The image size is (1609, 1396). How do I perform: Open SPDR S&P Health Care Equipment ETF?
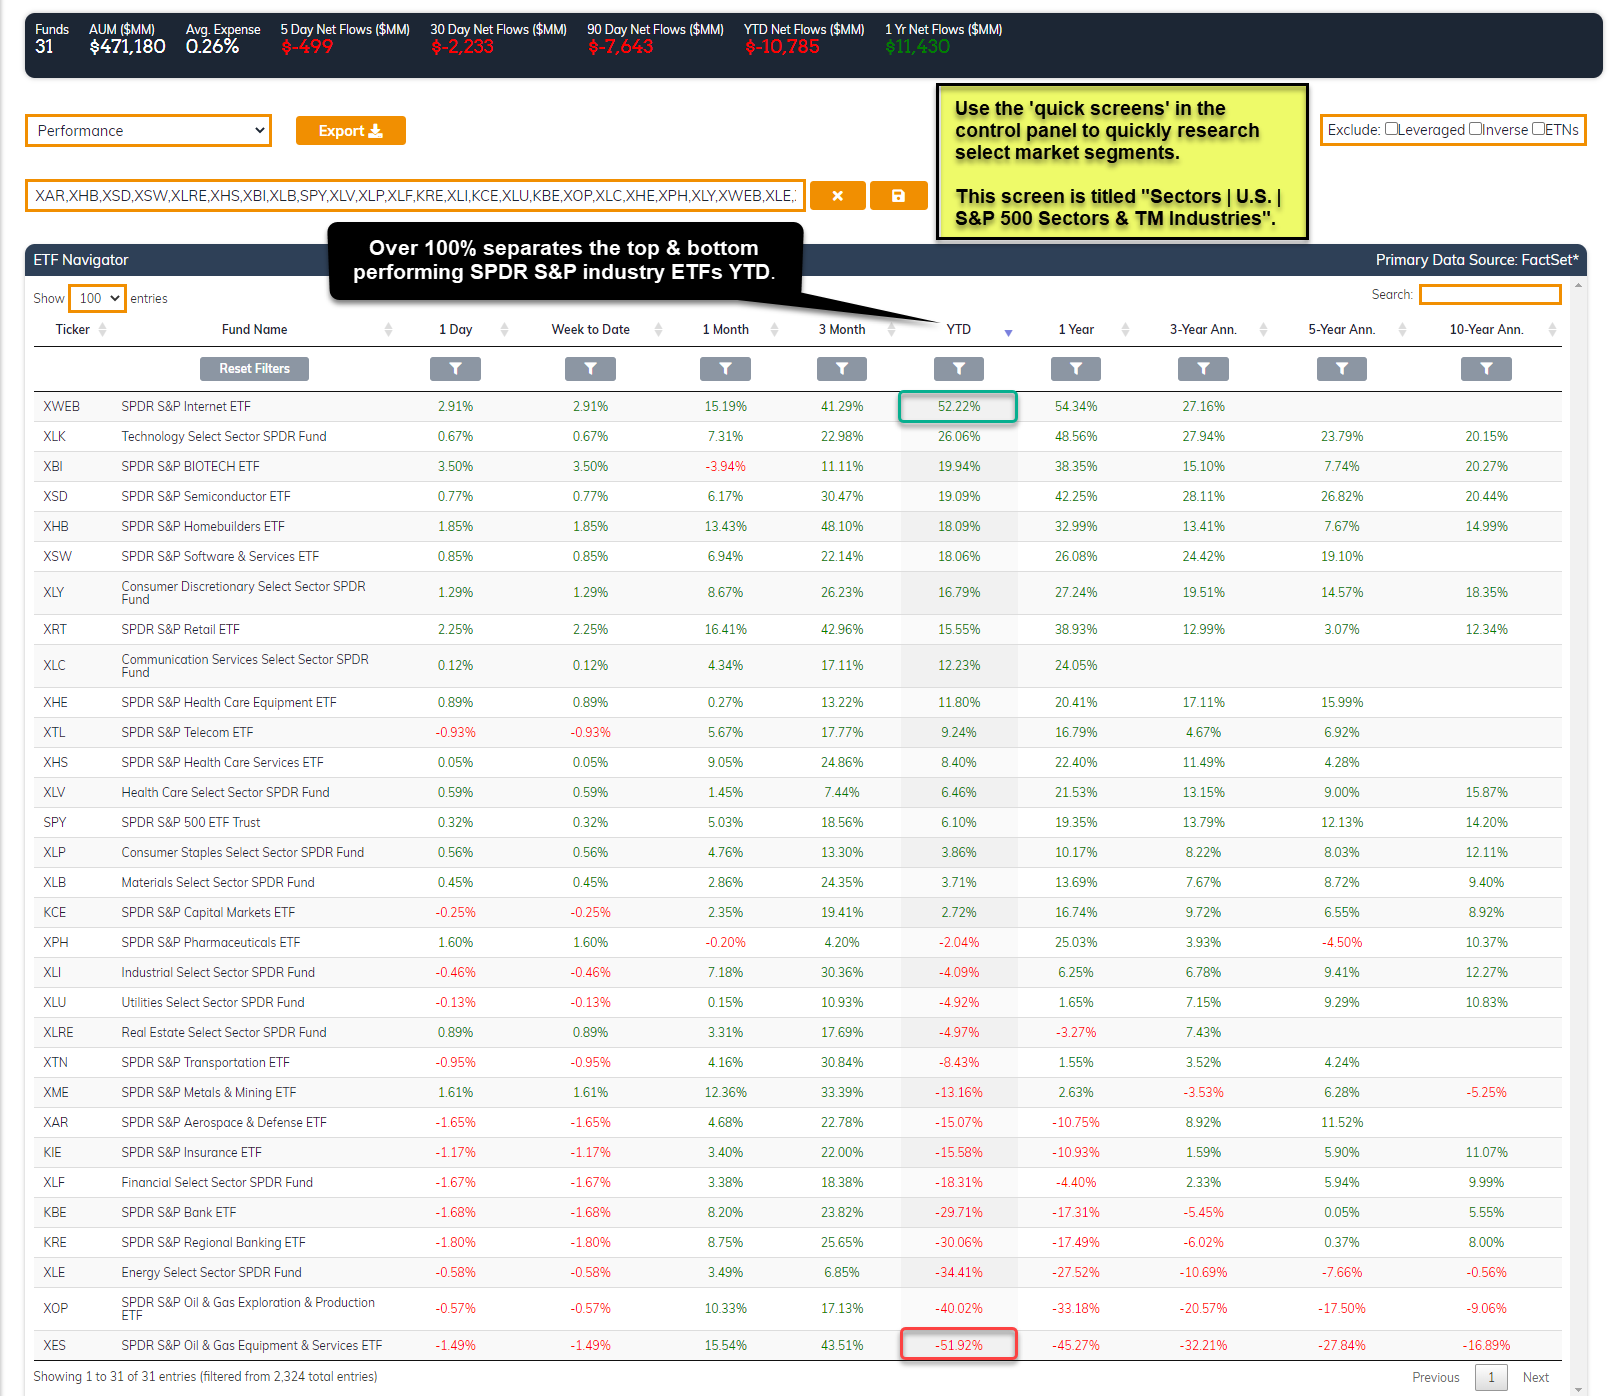click(229, 703)
